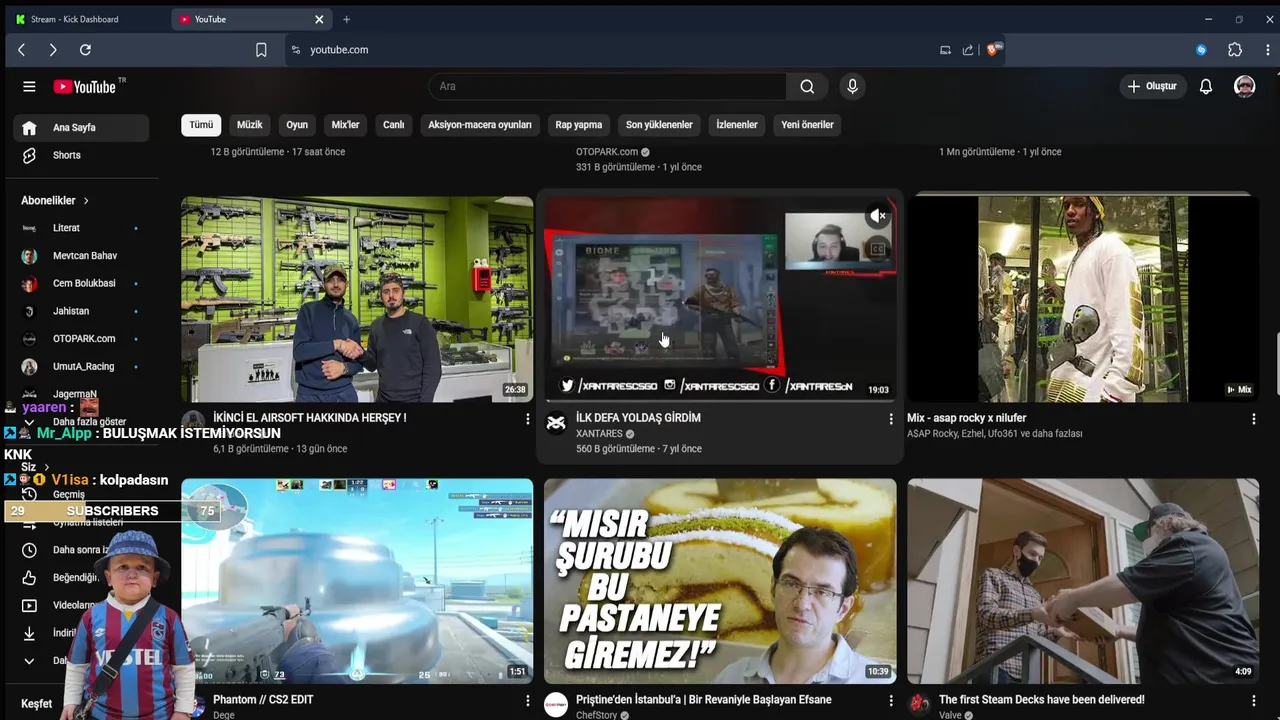Open the asap rocky x nilufer thumbnail
1280x720 pixels.
[x=1083, y=299]
